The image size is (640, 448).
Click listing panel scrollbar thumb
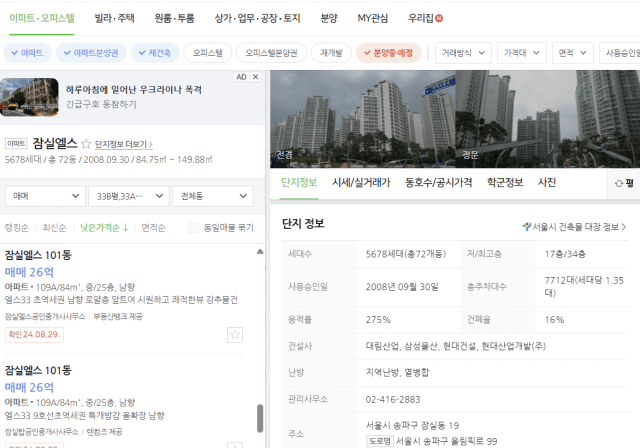click(x=260, y=418)
